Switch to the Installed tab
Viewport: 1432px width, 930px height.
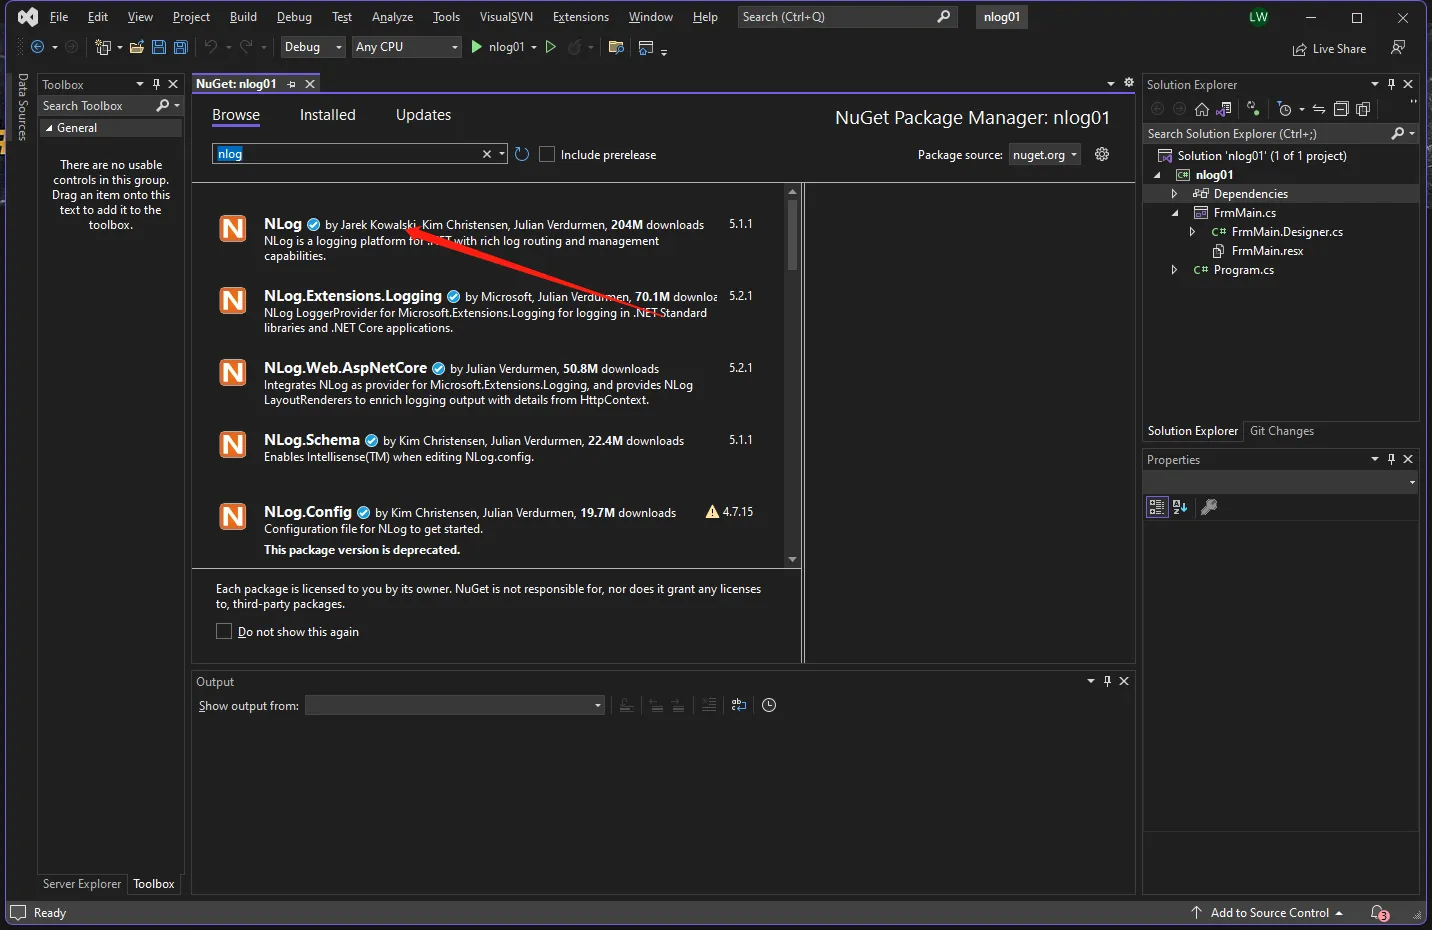pyautogui.click(x=328, y=115)
